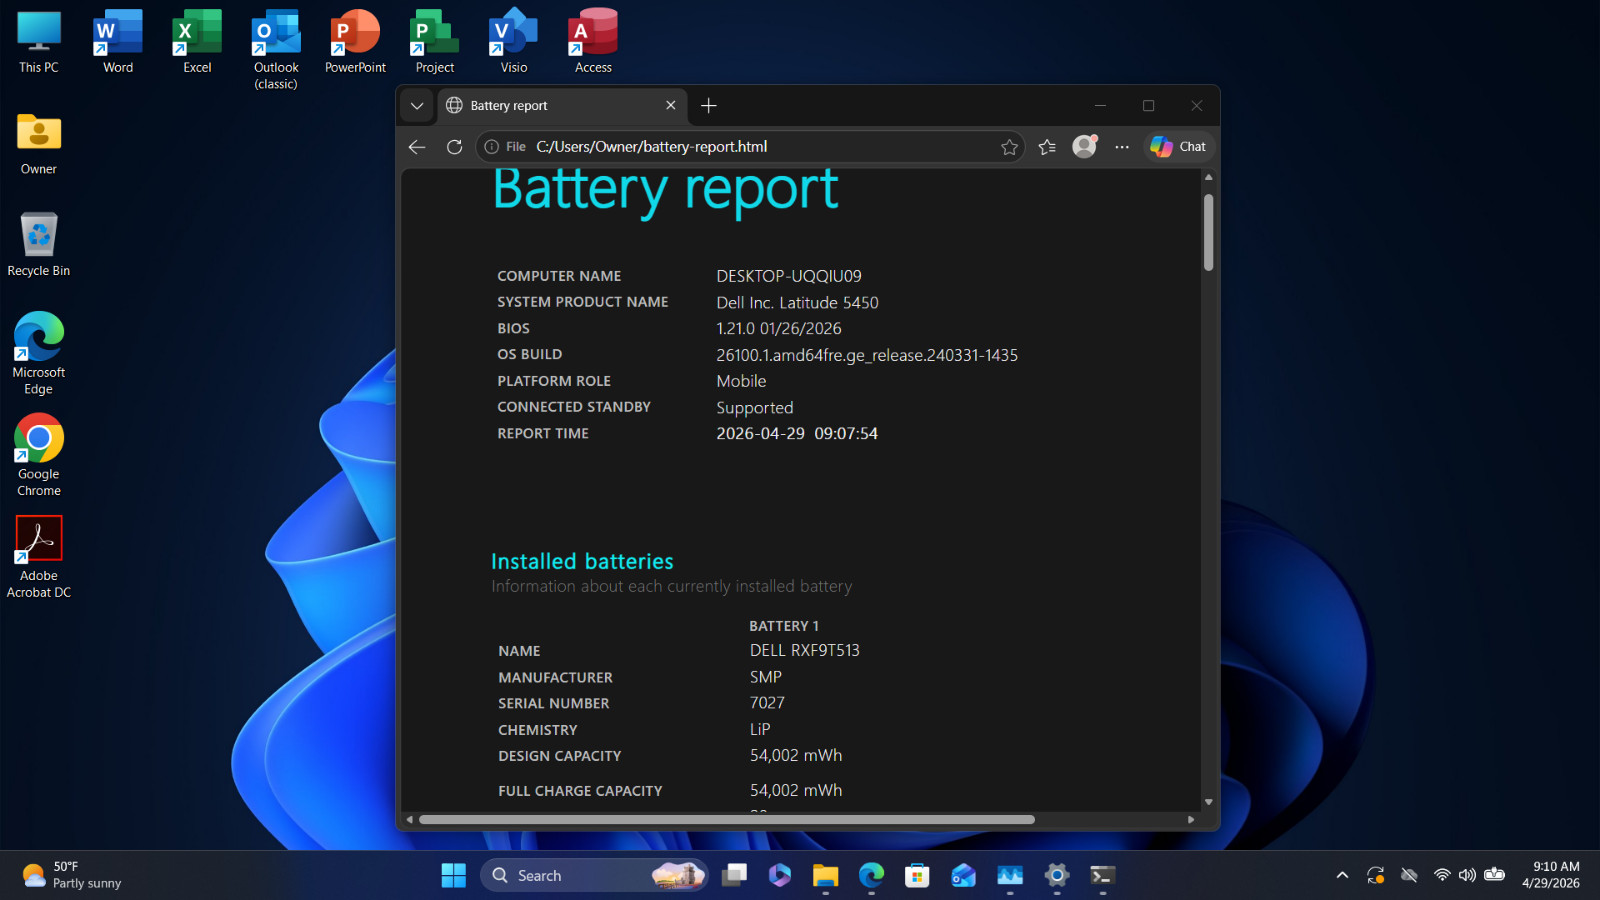Open a new browser tab
Image resolution: width=1600 pixels, height=900 pixels.
(709, 106)
